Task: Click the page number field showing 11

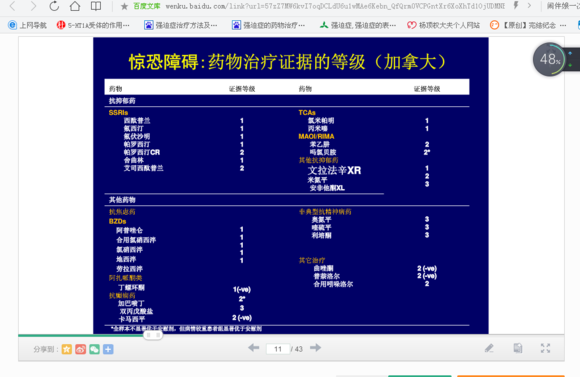Action: (x=278, y=349)
